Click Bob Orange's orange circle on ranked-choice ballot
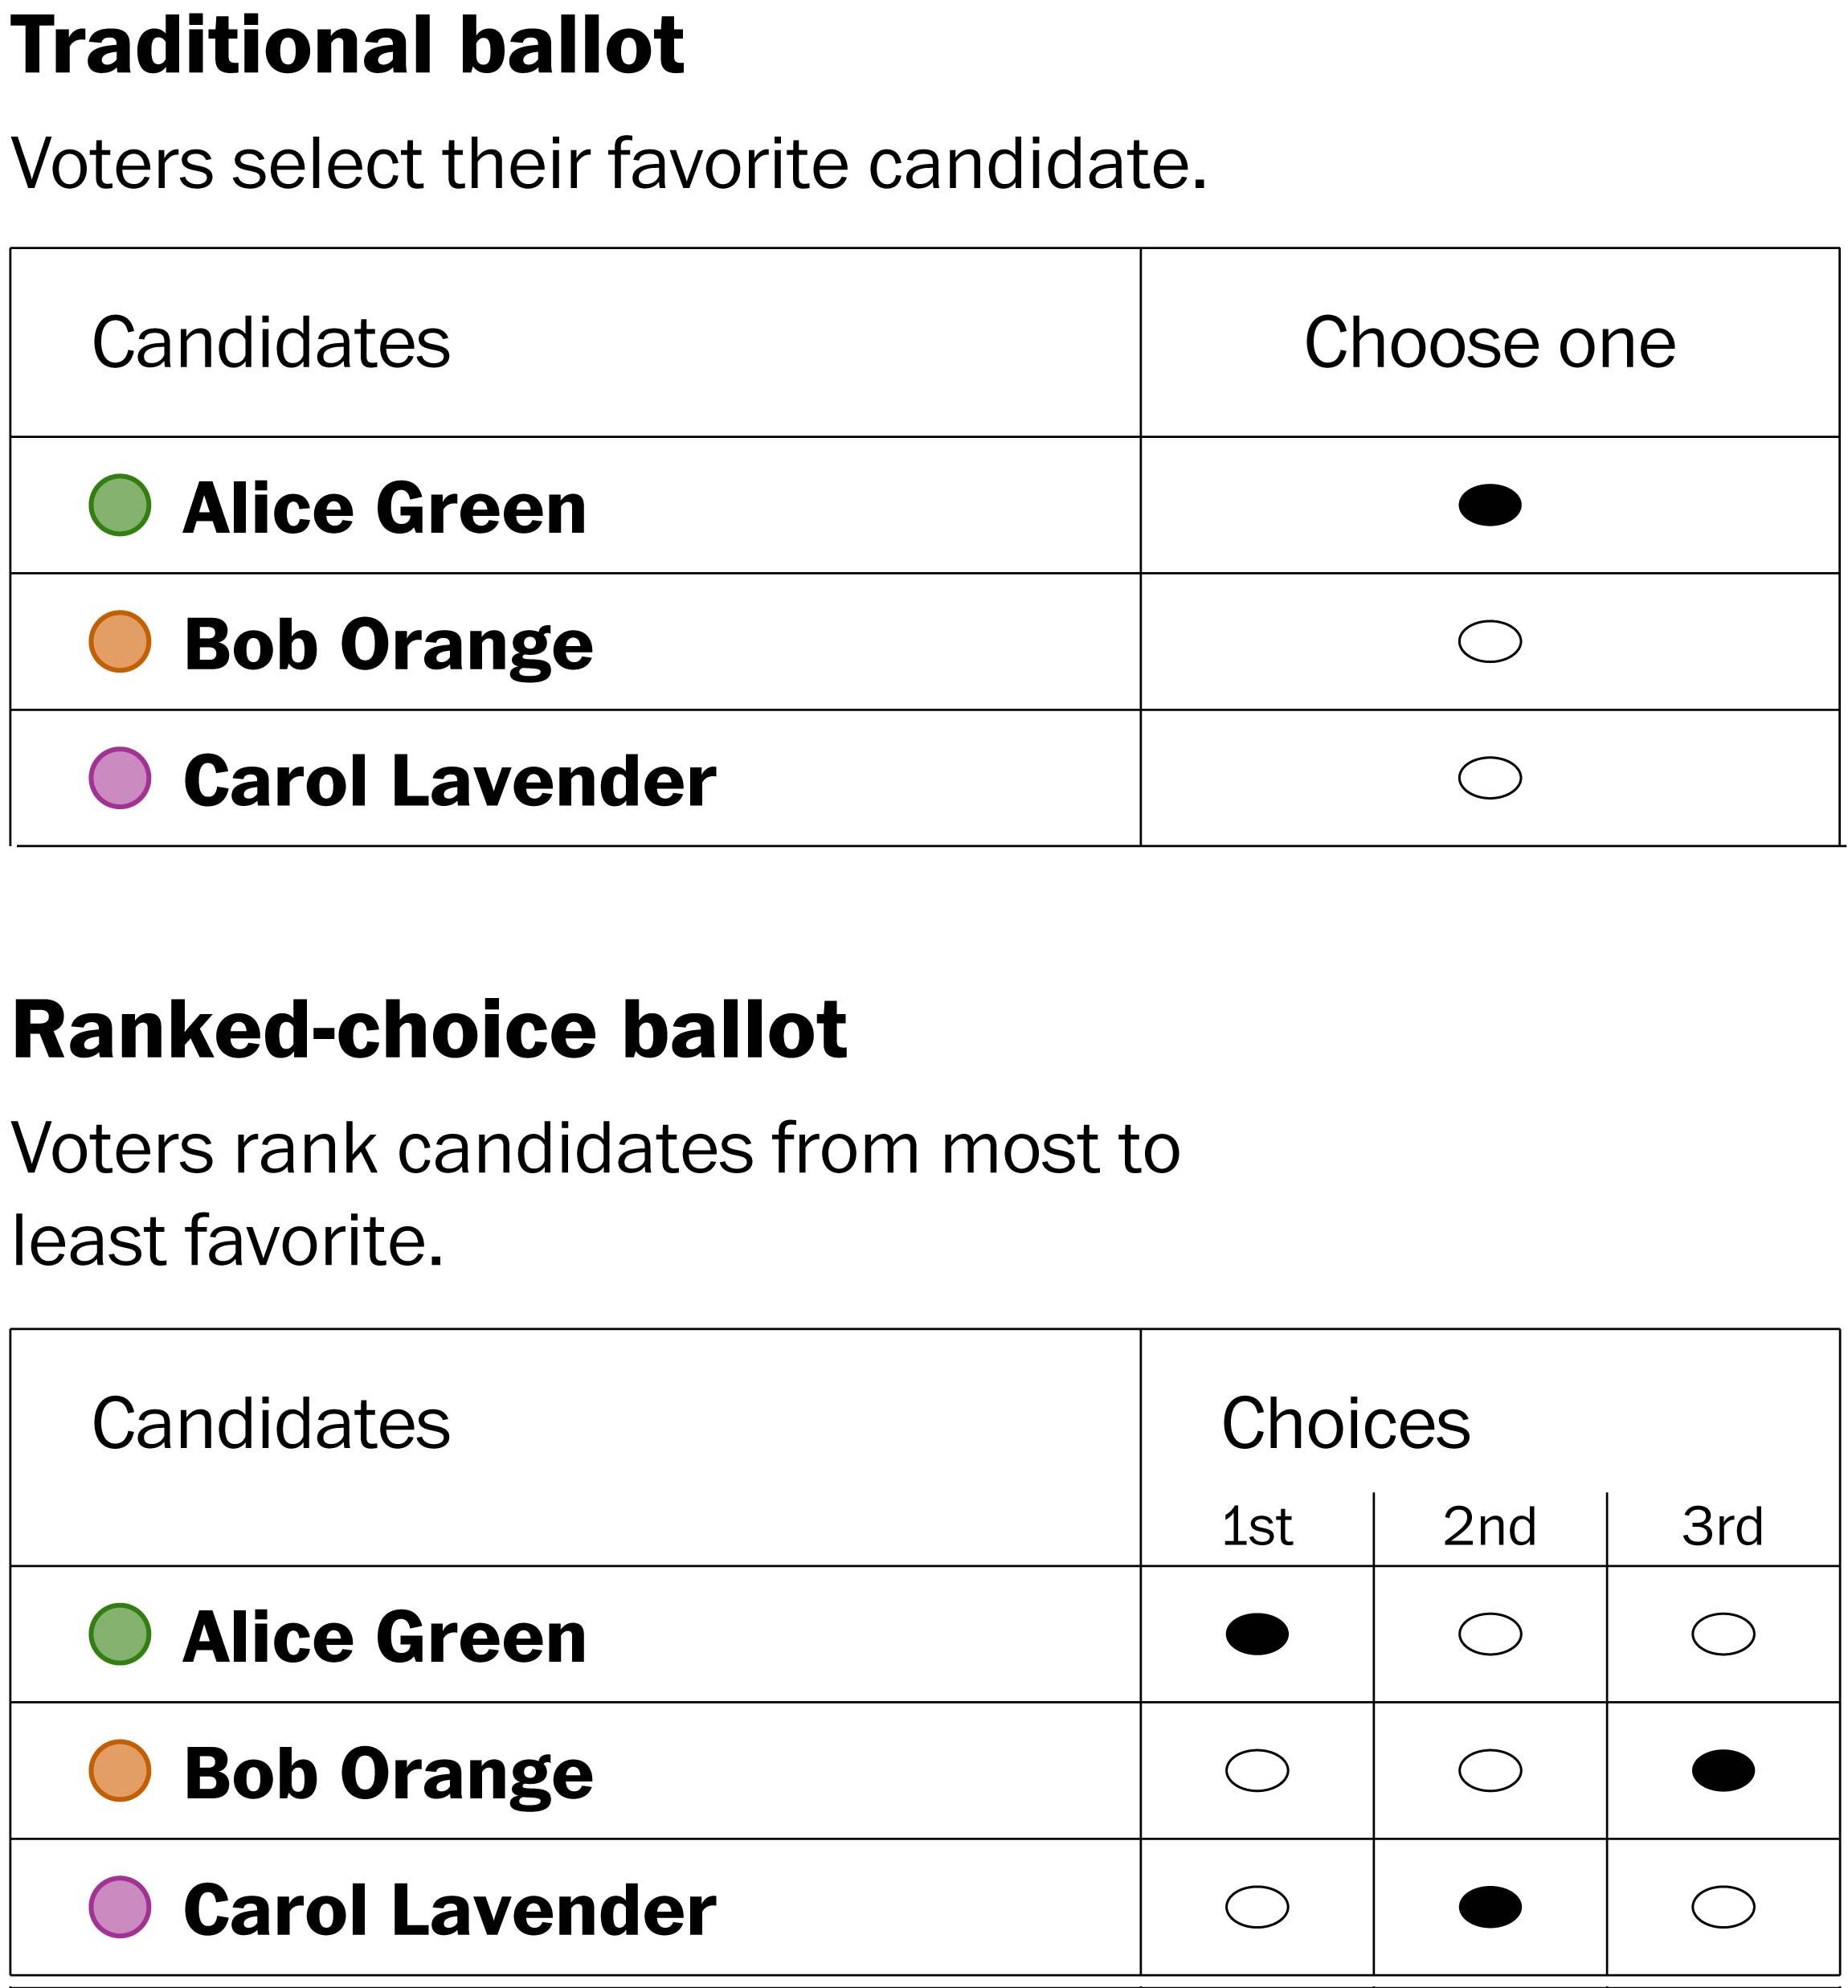The image size is (1848, 1988). coord(120,1770)
